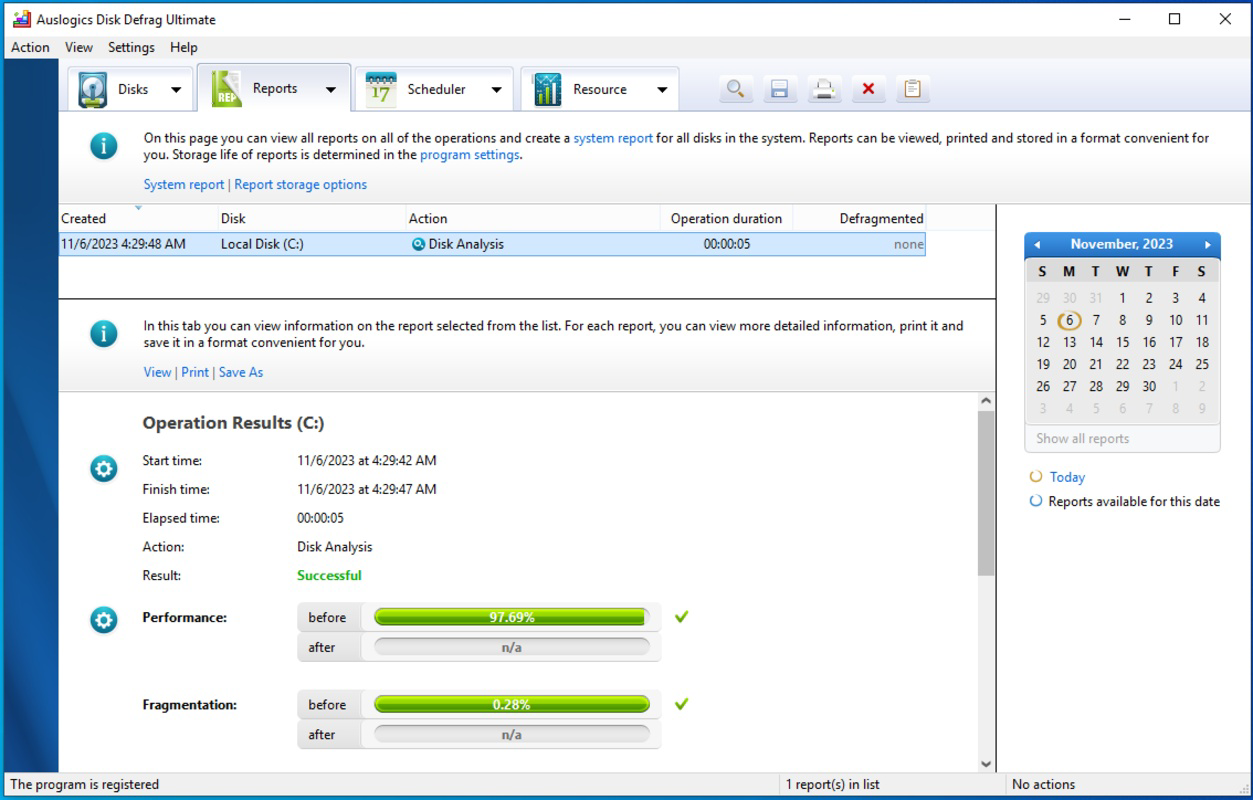Open the Help menu
The width and height of the screenshot is (1253, 800).
click(x=184, y=47)
